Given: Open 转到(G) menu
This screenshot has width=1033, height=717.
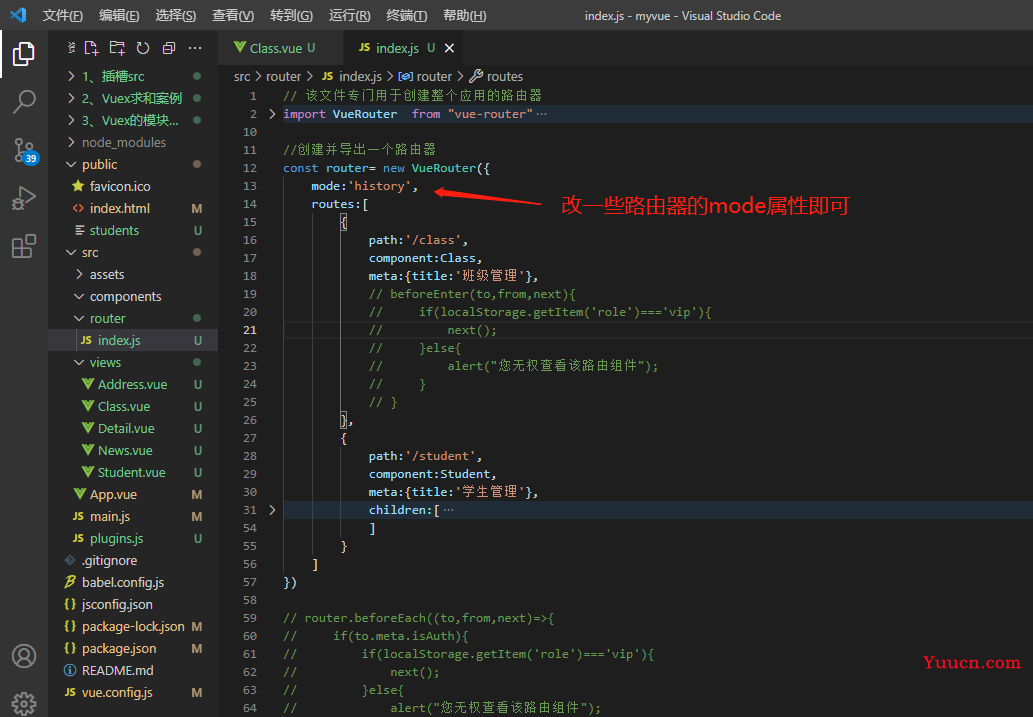Looking at the screenshot, I should (x=291, y=15).
